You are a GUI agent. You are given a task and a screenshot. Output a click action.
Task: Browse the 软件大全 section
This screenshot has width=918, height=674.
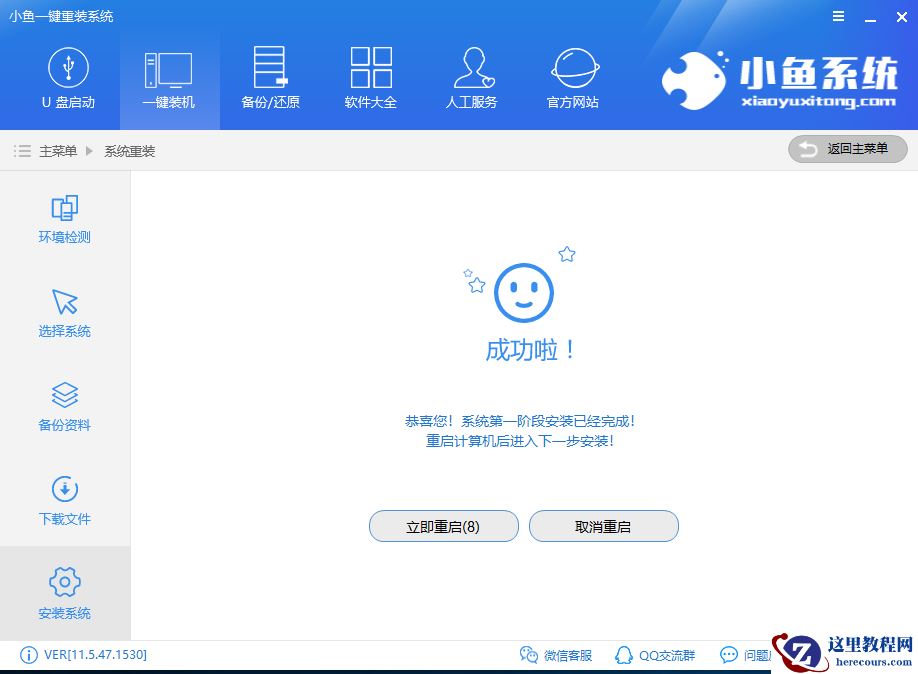point(370,78)
